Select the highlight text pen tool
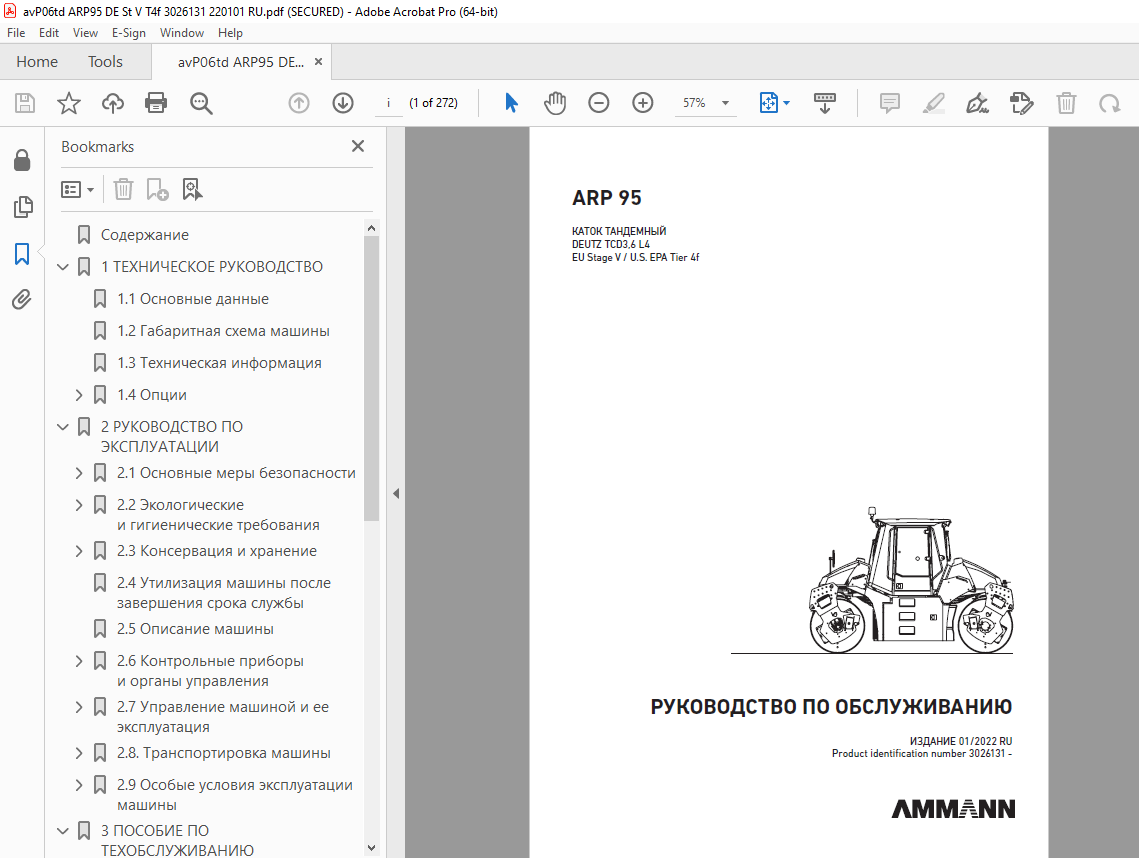The height and width of the screenshot is (858, 1139). [933, 103]
